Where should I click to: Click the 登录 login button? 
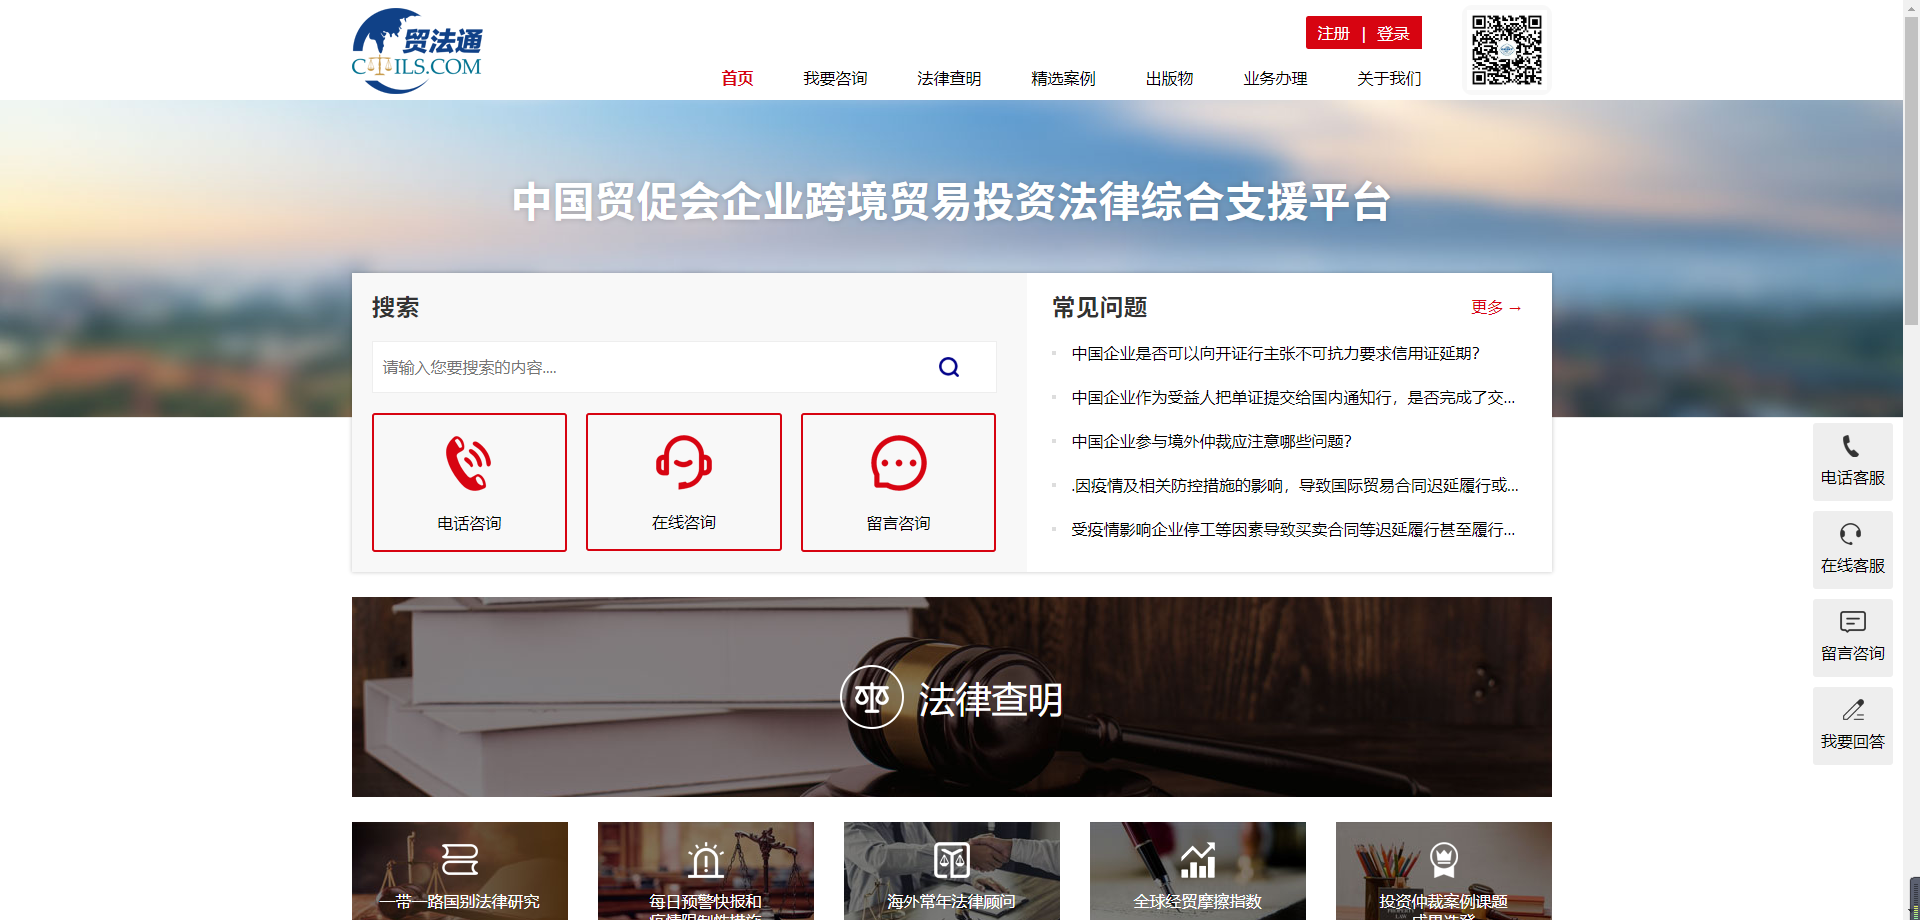(1392, 33)
